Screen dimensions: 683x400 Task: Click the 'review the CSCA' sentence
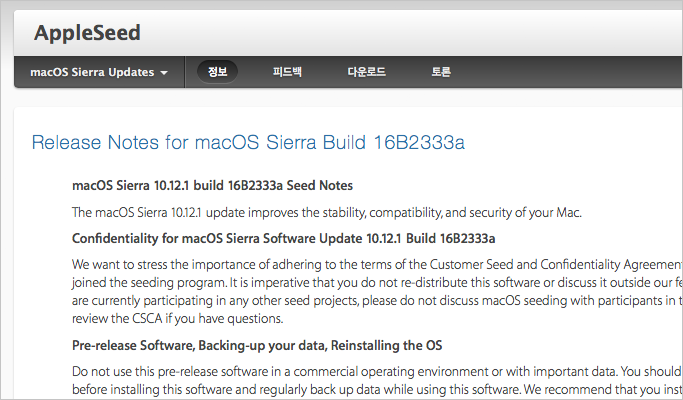click(x=177, y=319)
